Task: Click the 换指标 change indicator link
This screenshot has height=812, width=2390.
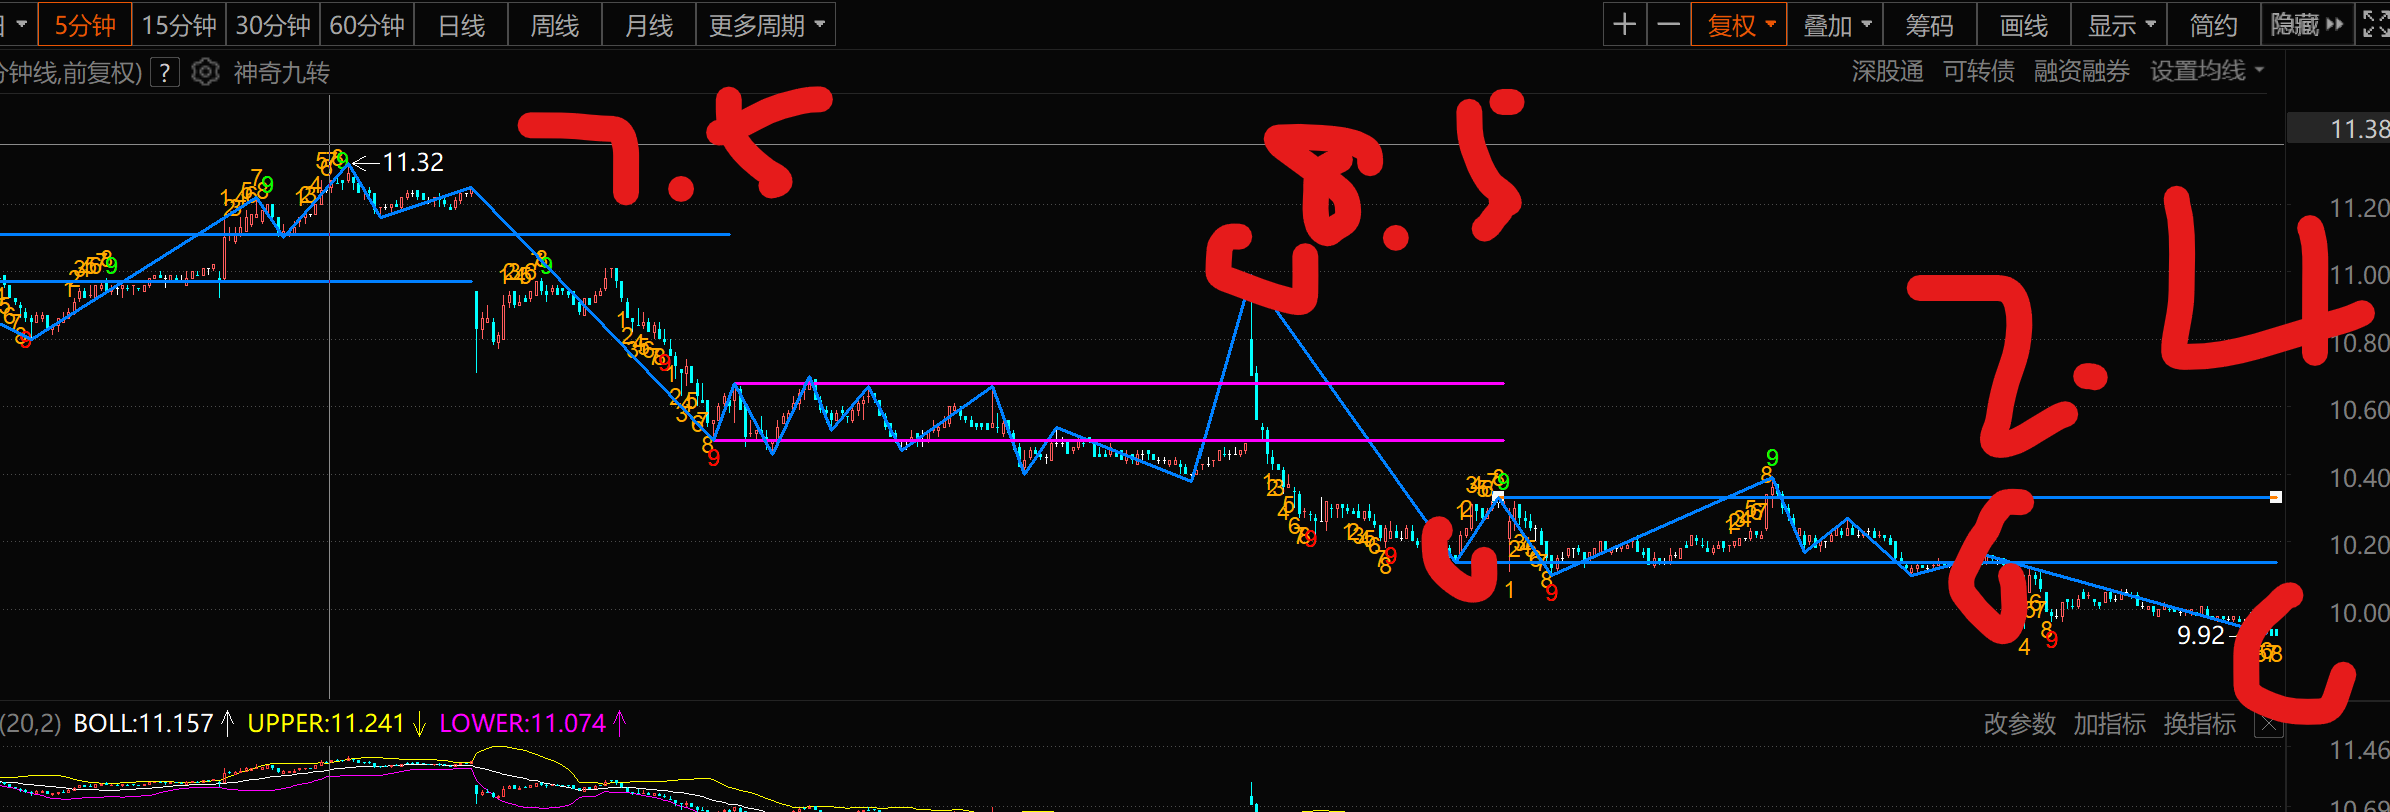Action: [2199, 723]
